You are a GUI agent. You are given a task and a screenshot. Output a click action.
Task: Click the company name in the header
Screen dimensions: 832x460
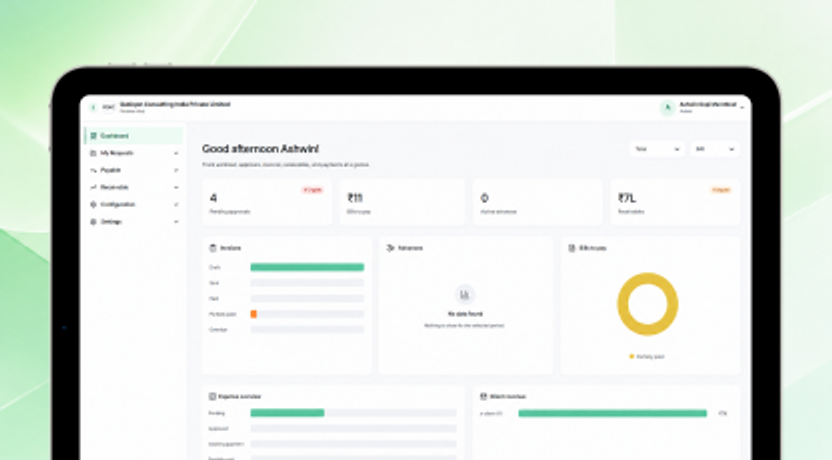175,105
